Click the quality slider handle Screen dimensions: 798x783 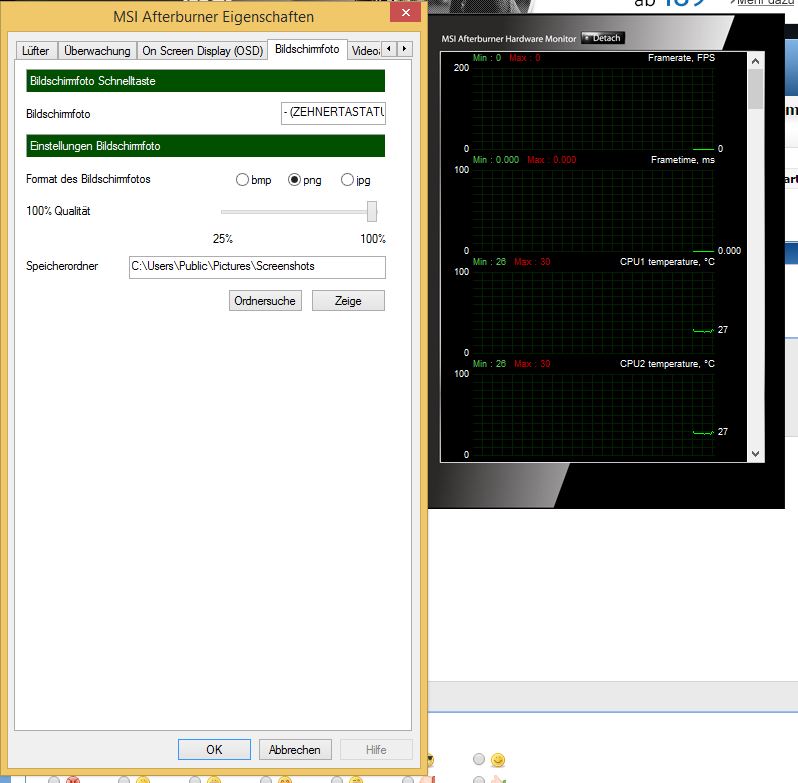372,211
